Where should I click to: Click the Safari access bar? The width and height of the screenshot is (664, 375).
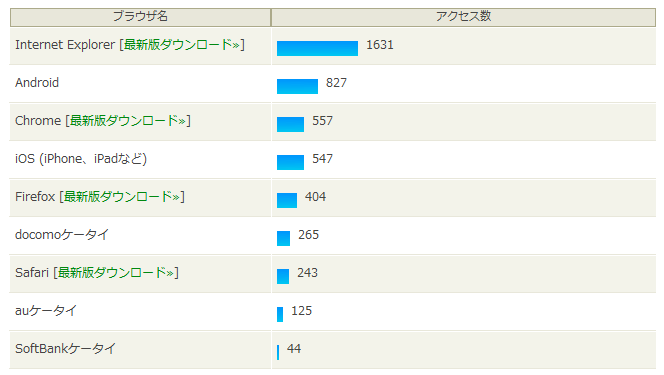283,276
